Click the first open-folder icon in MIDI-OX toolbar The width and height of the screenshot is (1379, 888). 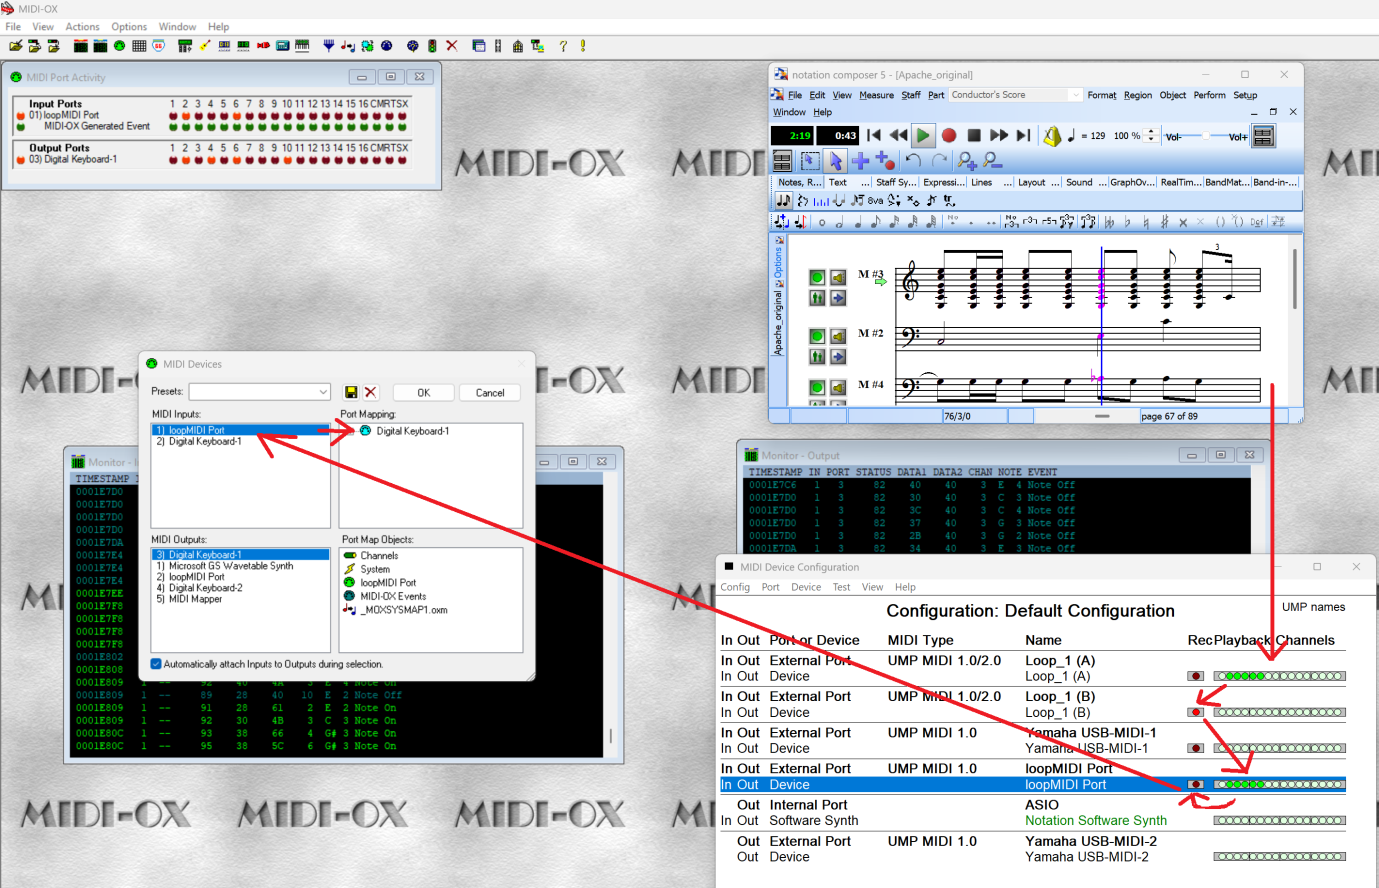pyautogui.click(x=16, y=46)
